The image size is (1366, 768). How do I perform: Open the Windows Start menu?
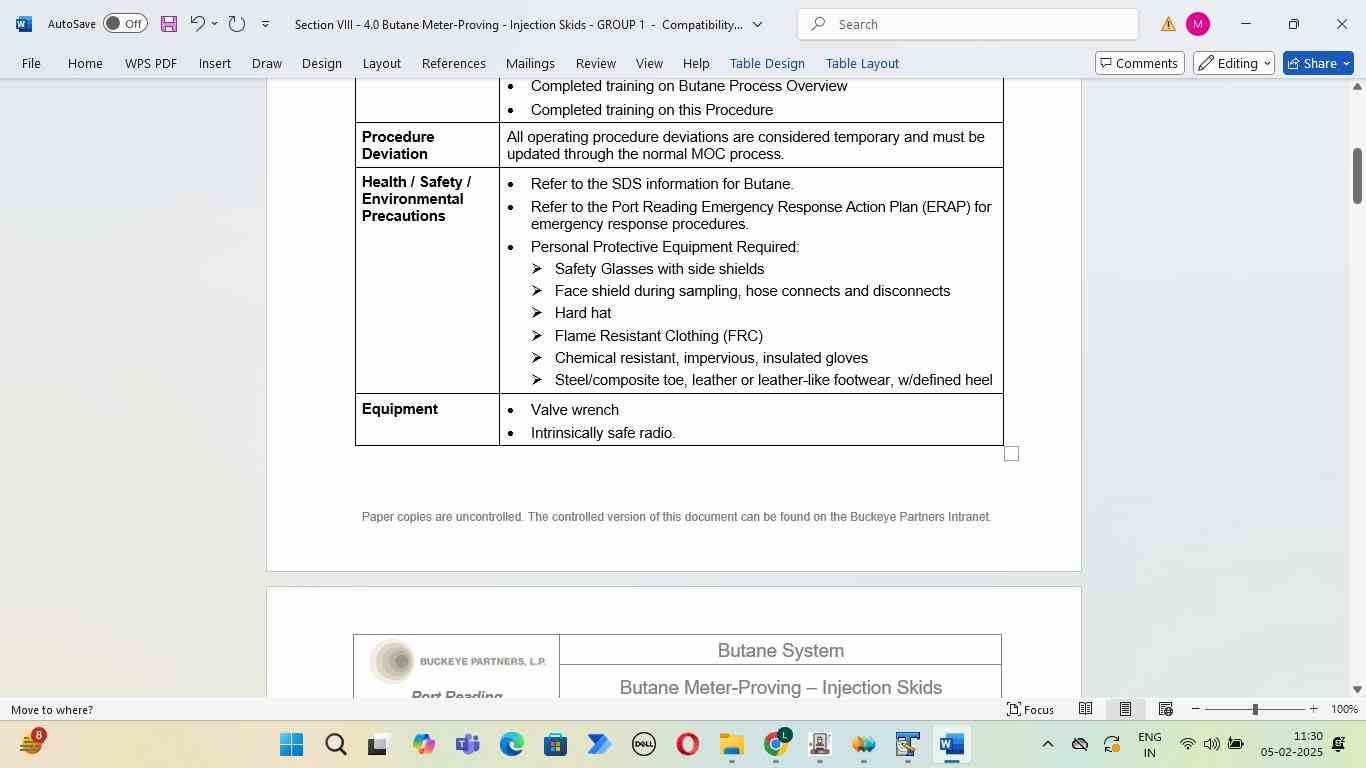(291, 745)
